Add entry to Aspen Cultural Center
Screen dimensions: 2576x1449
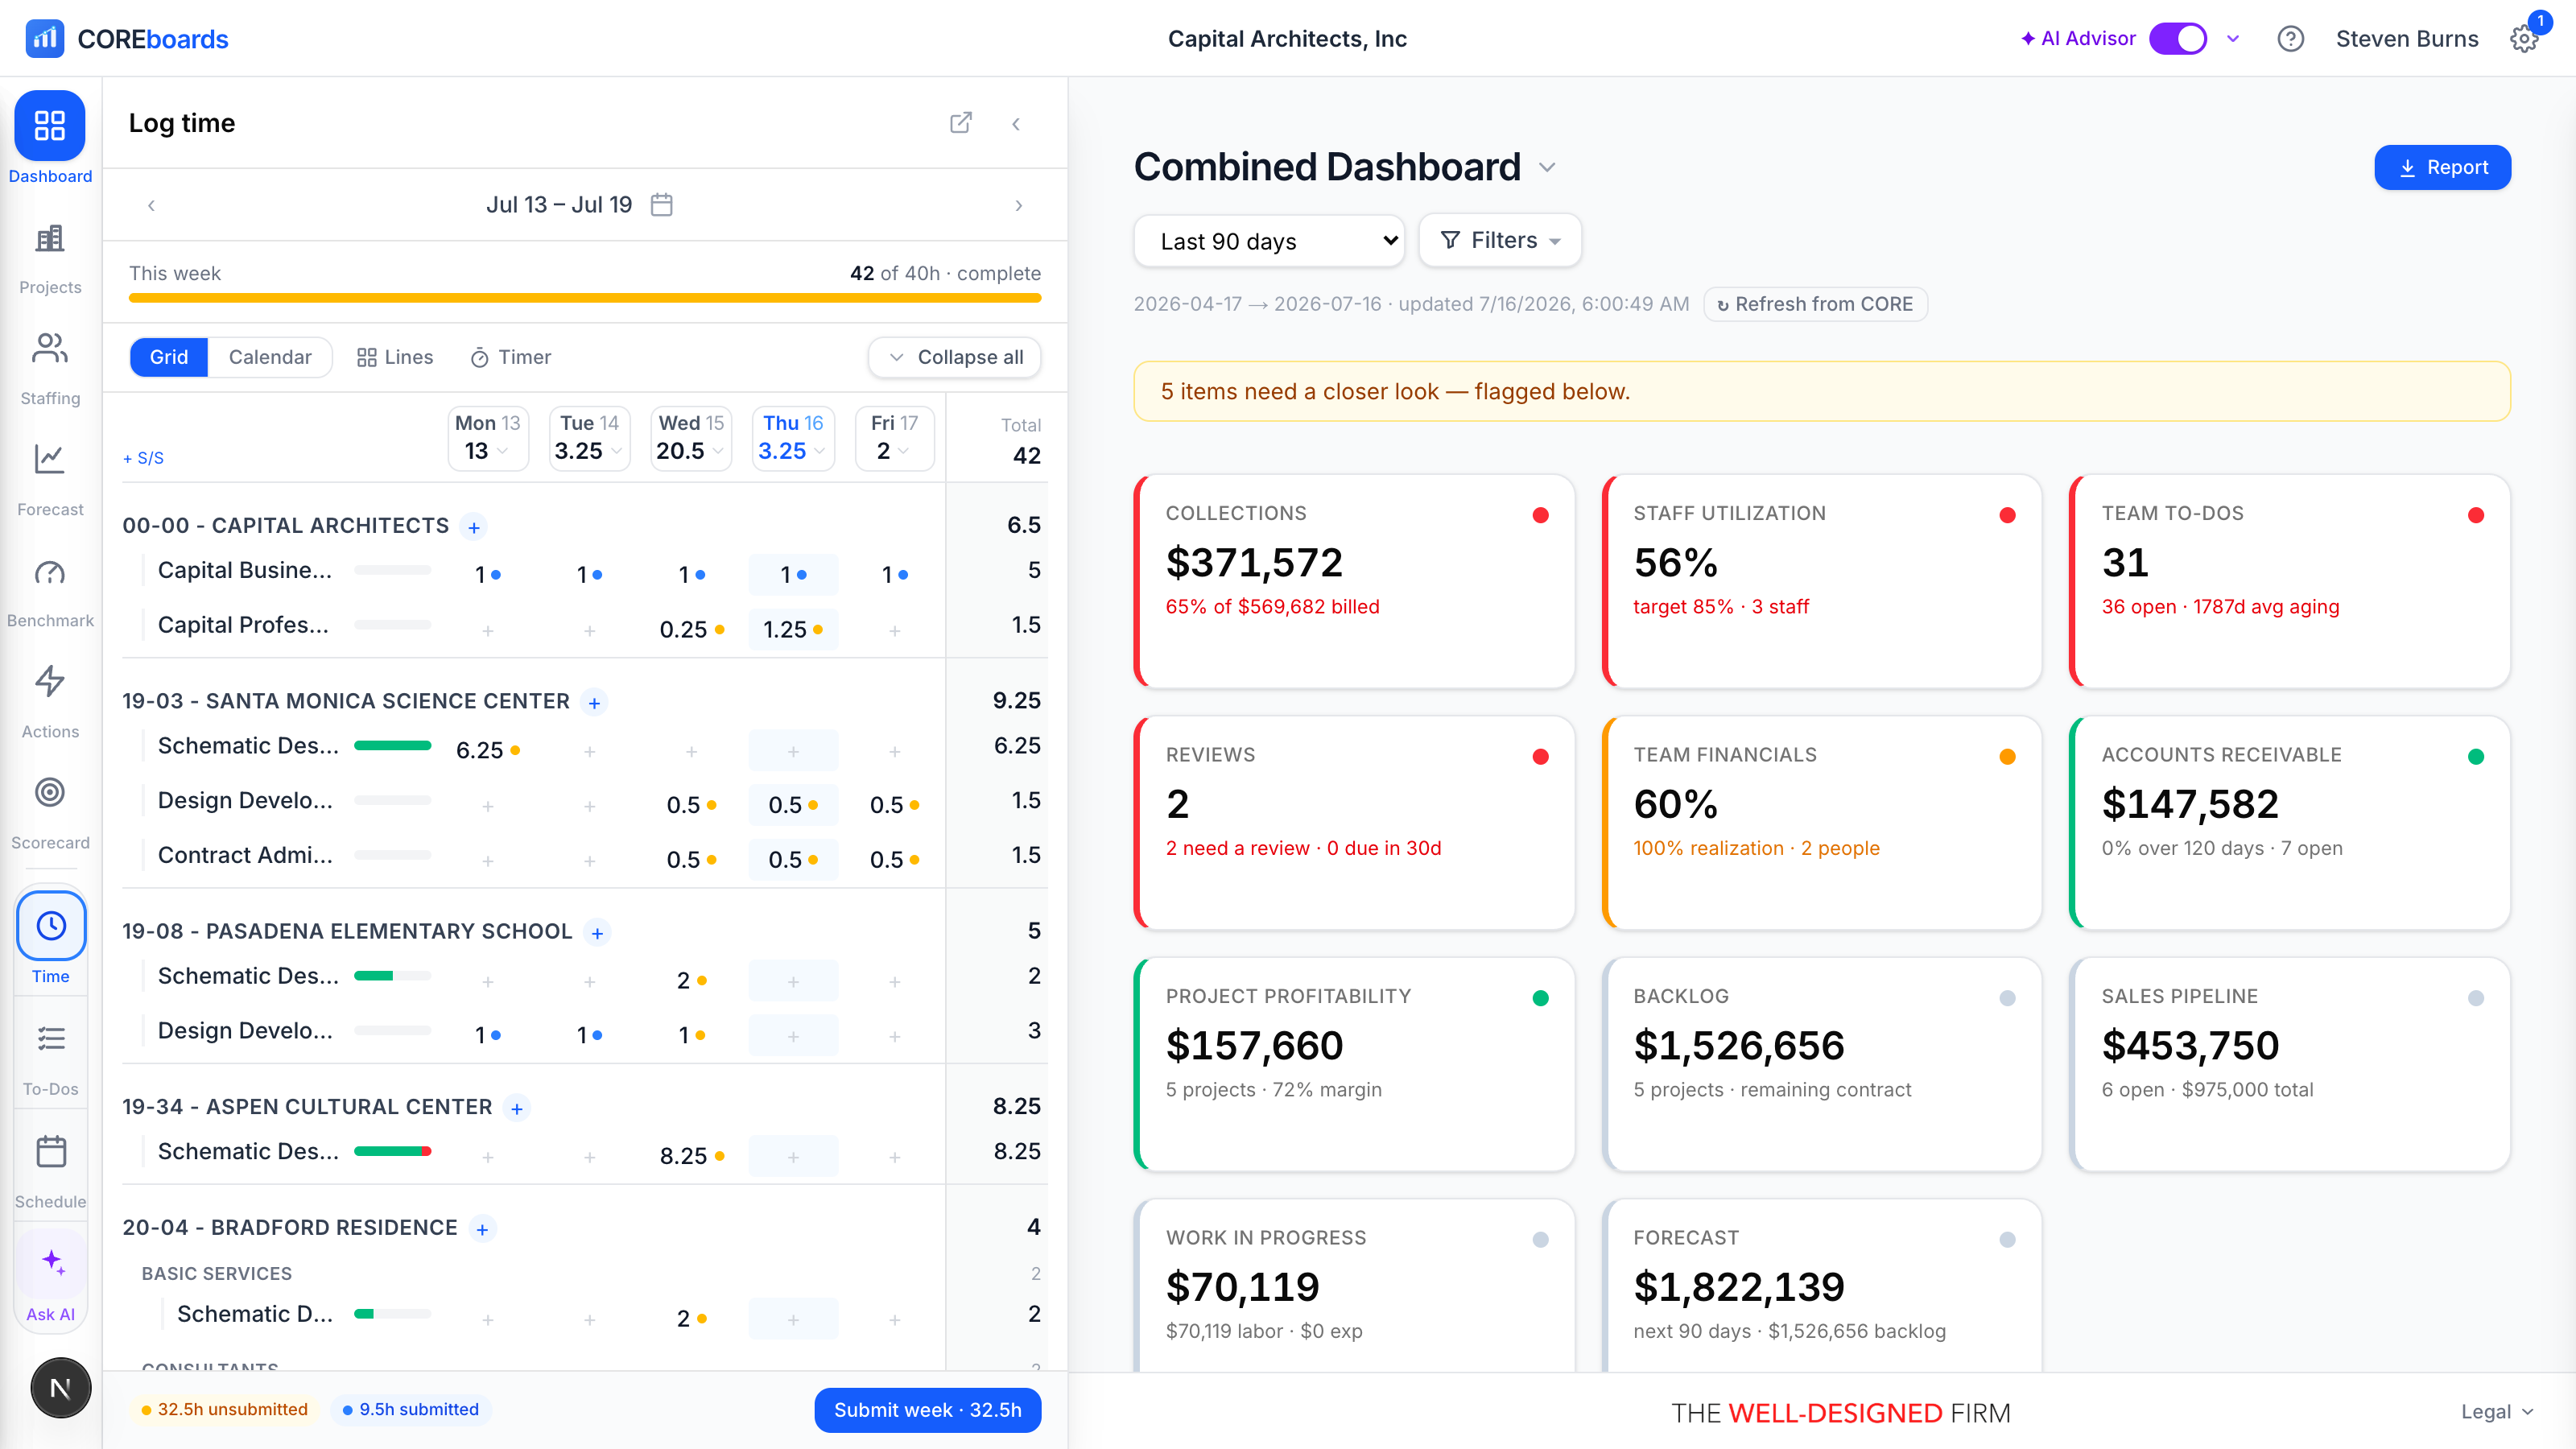coord(517,1108)
